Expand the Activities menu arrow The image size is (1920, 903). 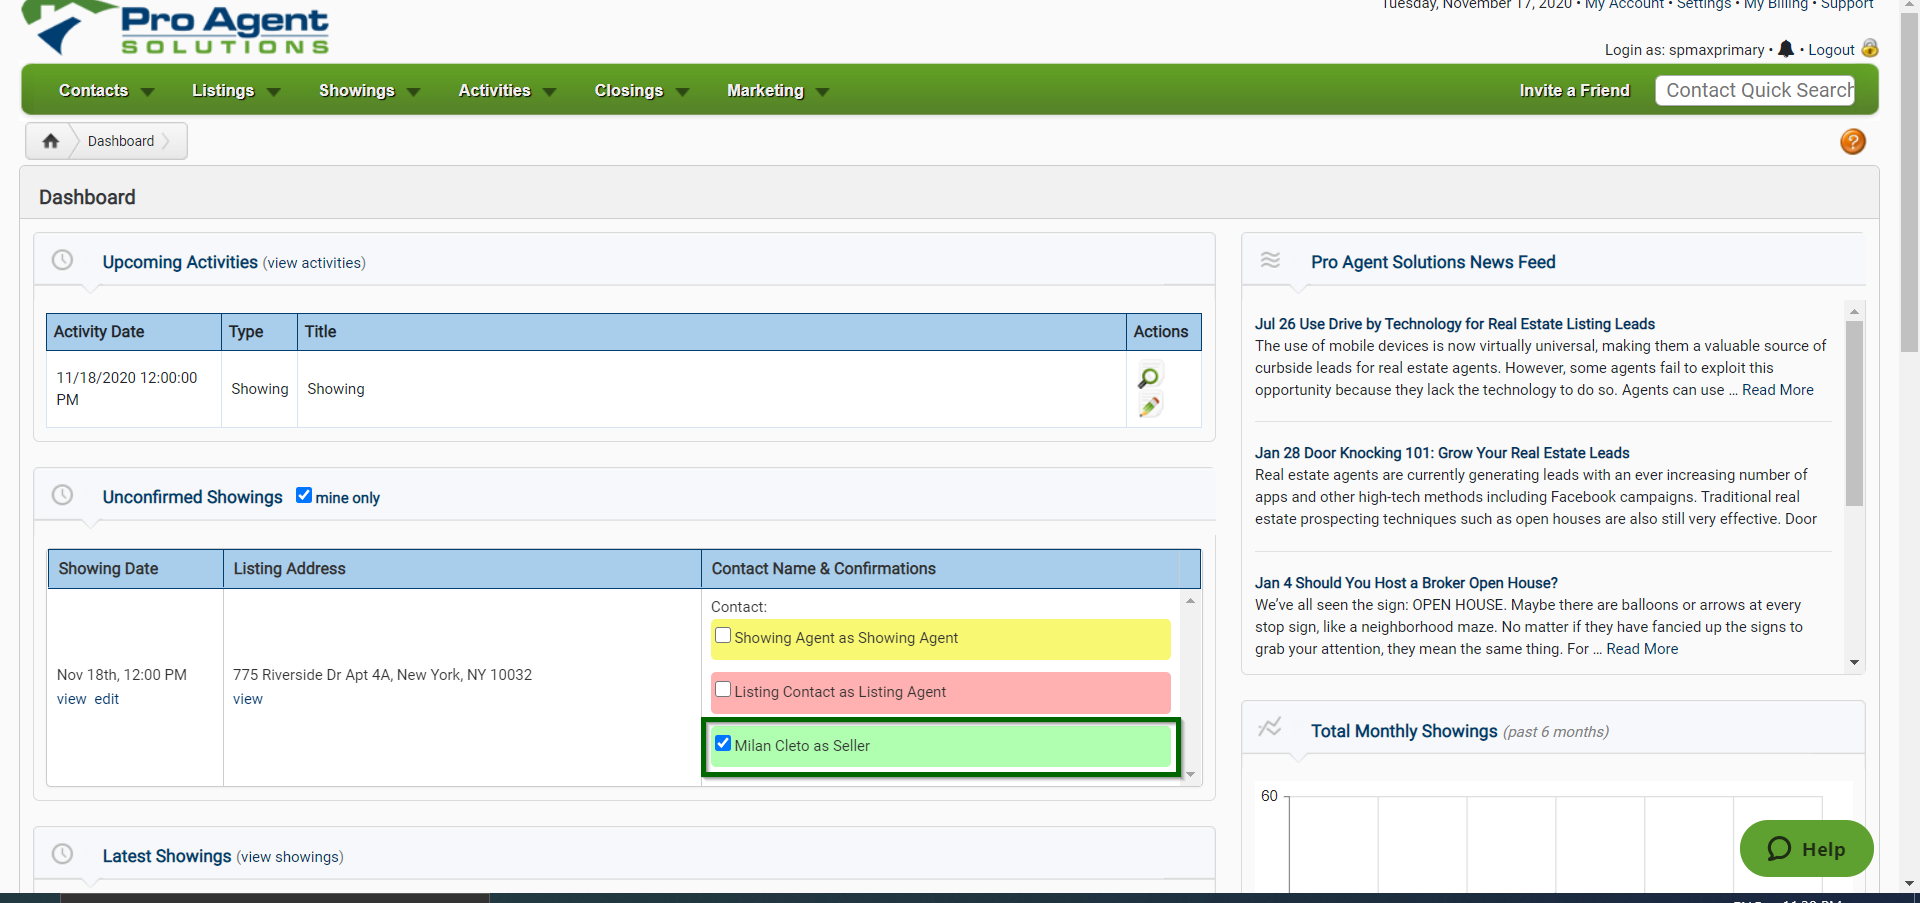549,92
